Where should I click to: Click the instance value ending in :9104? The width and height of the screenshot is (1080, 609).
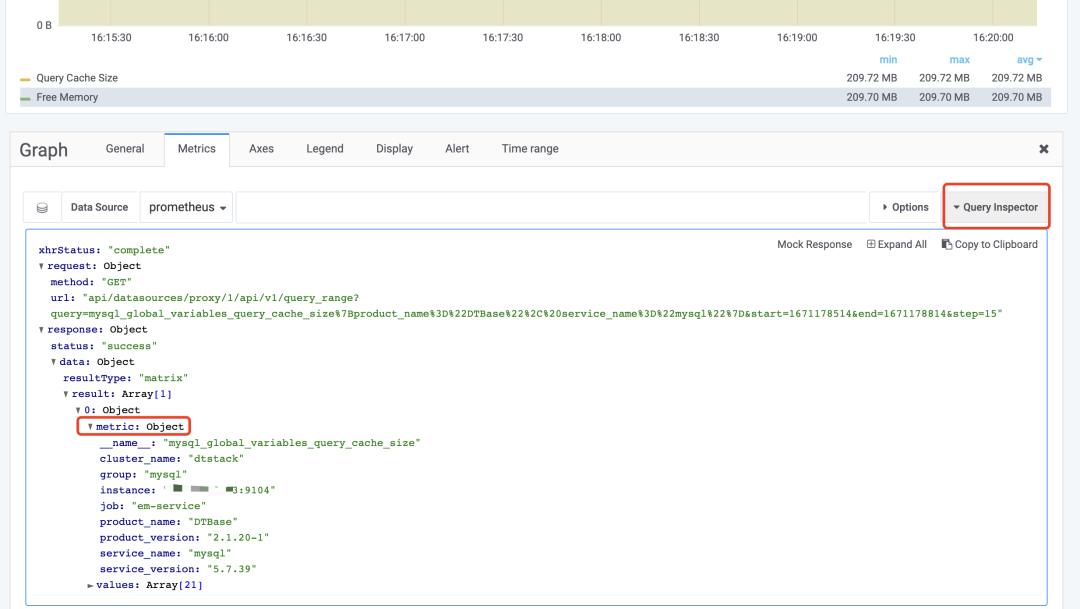click(x=219, y=490)
